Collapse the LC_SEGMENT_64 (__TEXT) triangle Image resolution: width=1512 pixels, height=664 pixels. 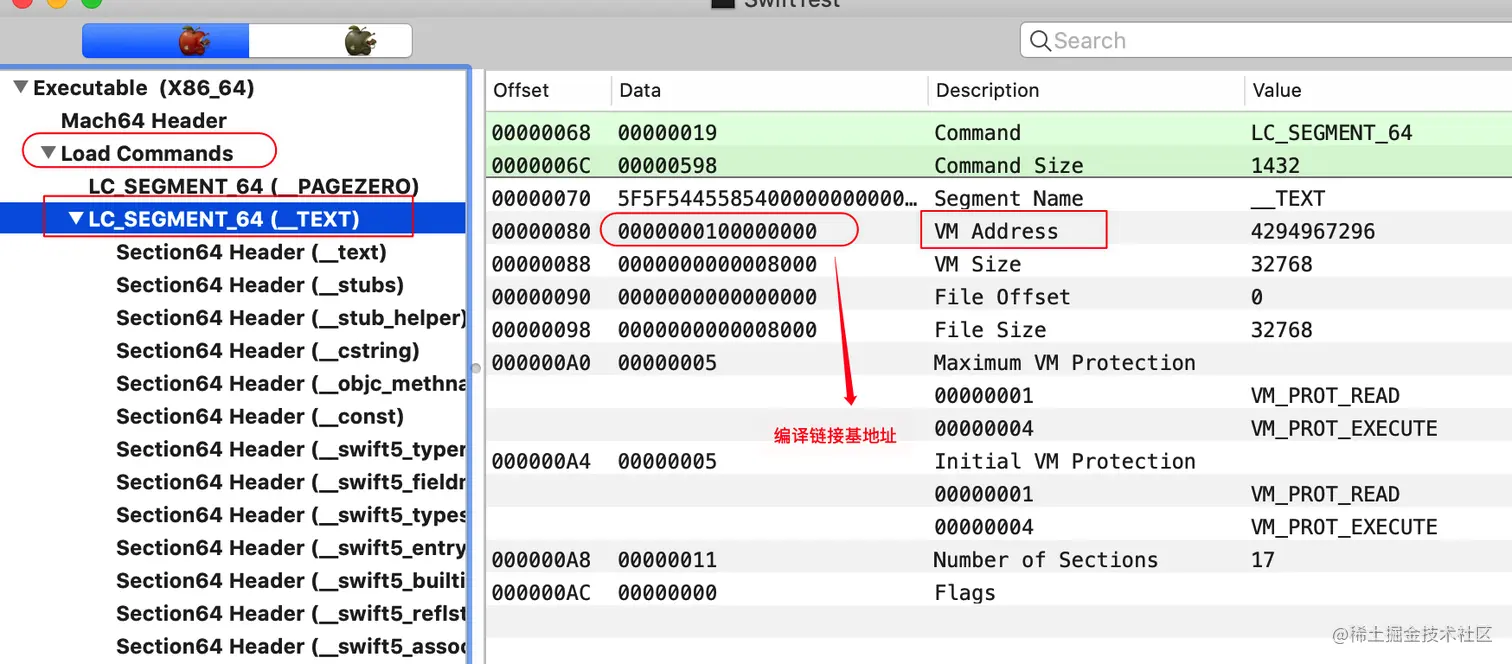tap(76, 219)
